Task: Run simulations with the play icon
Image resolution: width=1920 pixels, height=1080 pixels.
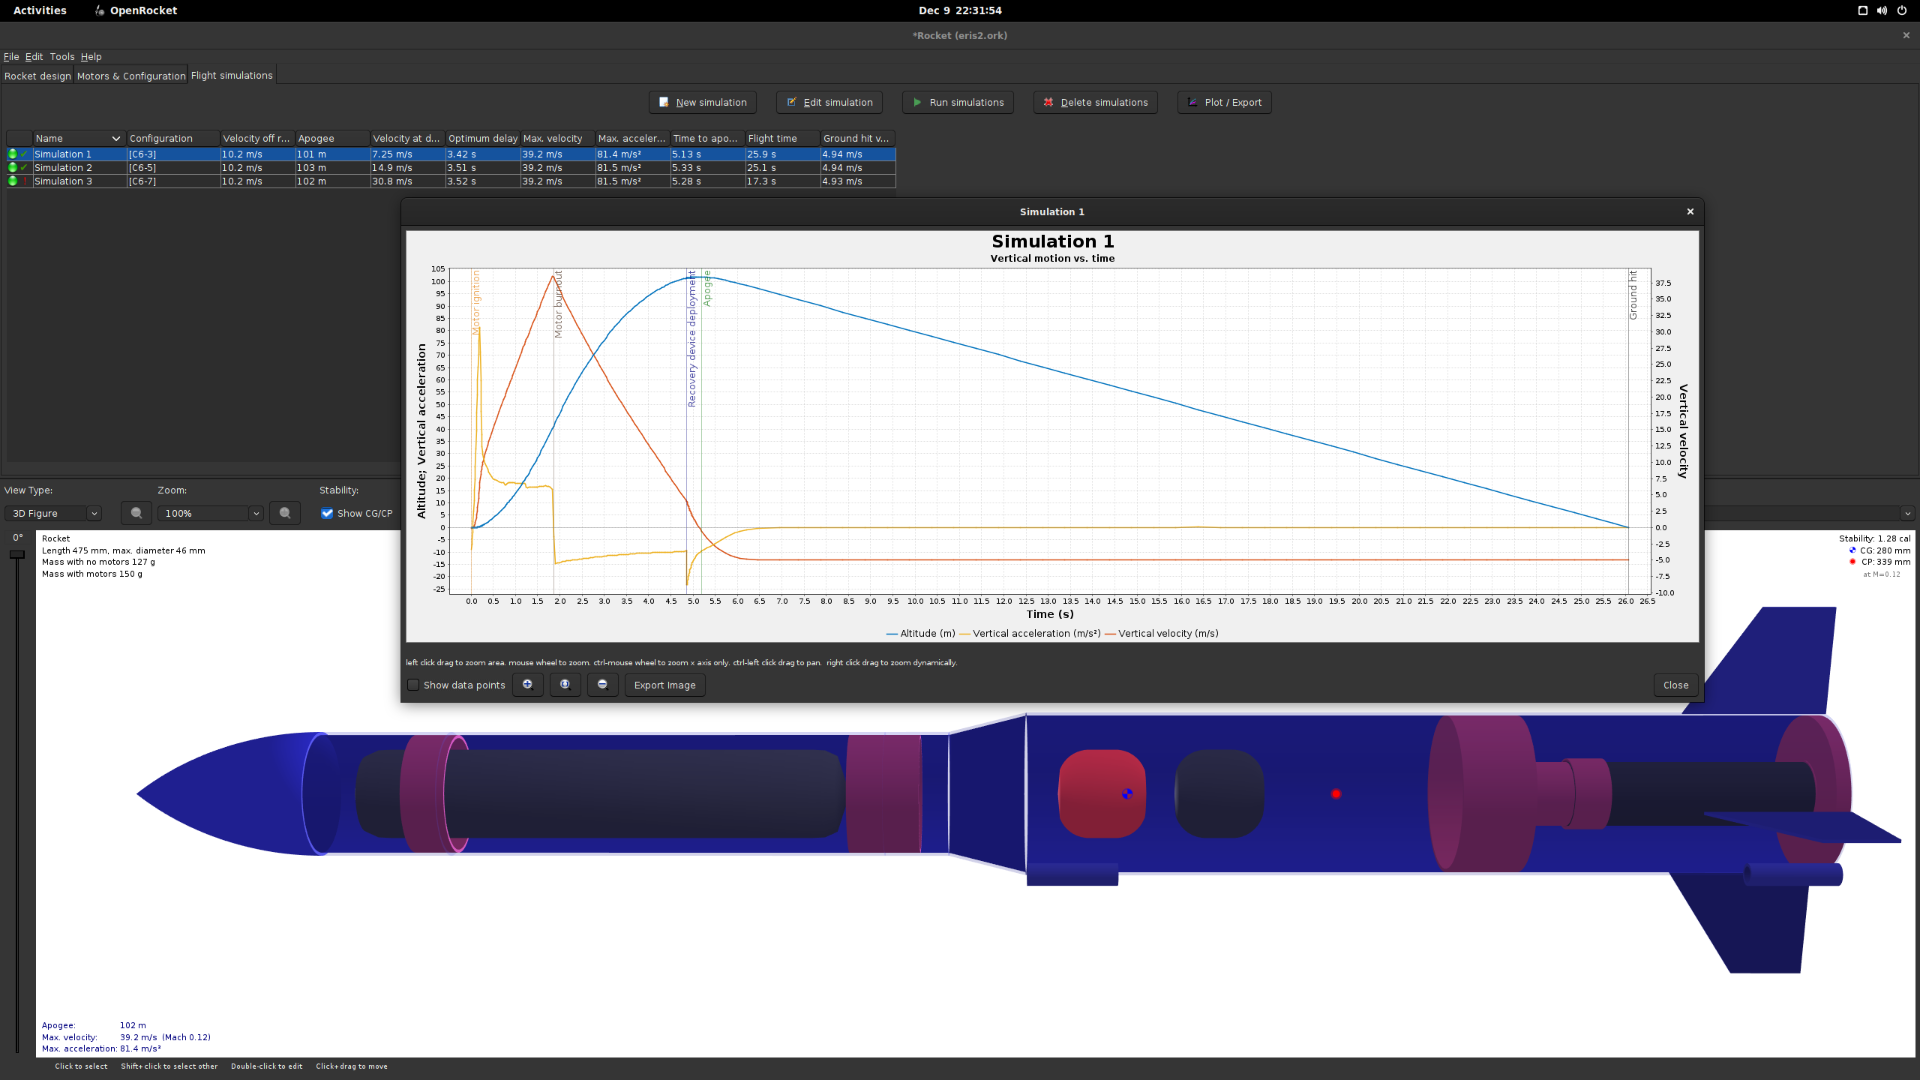Action: coord(957,102)
